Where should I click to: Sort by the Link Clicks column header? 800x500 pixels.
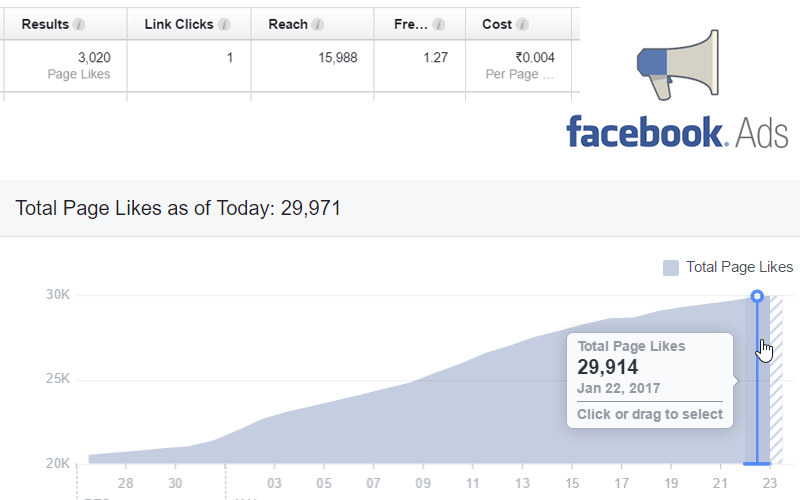(x=179, y=24)
